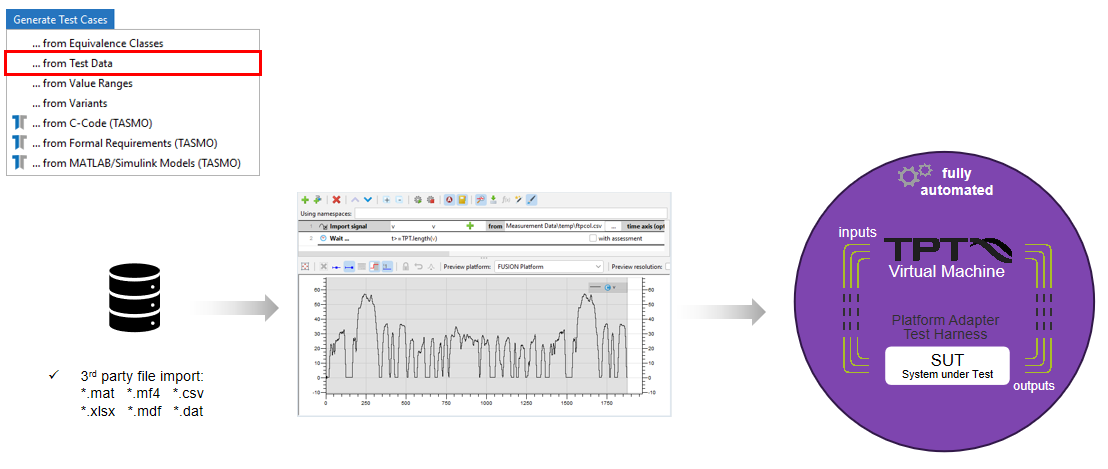1108x469 pixels.
Task: Click the blue move down arrow icon
Action: (x=368, y=200)
